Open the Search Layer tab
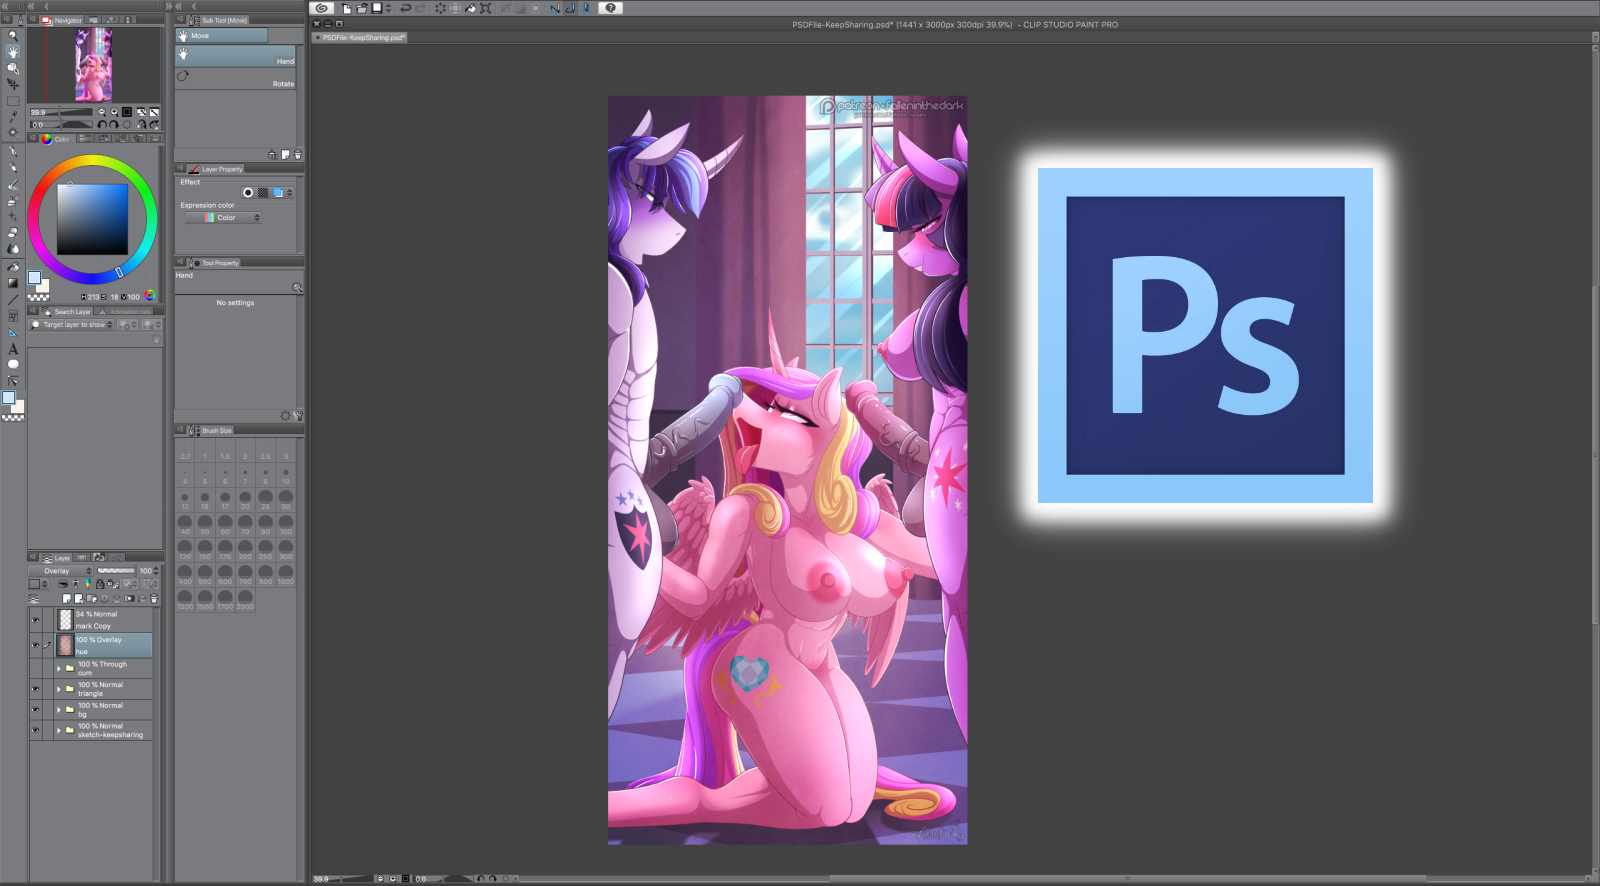The width and height of the screenshot is (1600, 886). (x=68, y=312)
